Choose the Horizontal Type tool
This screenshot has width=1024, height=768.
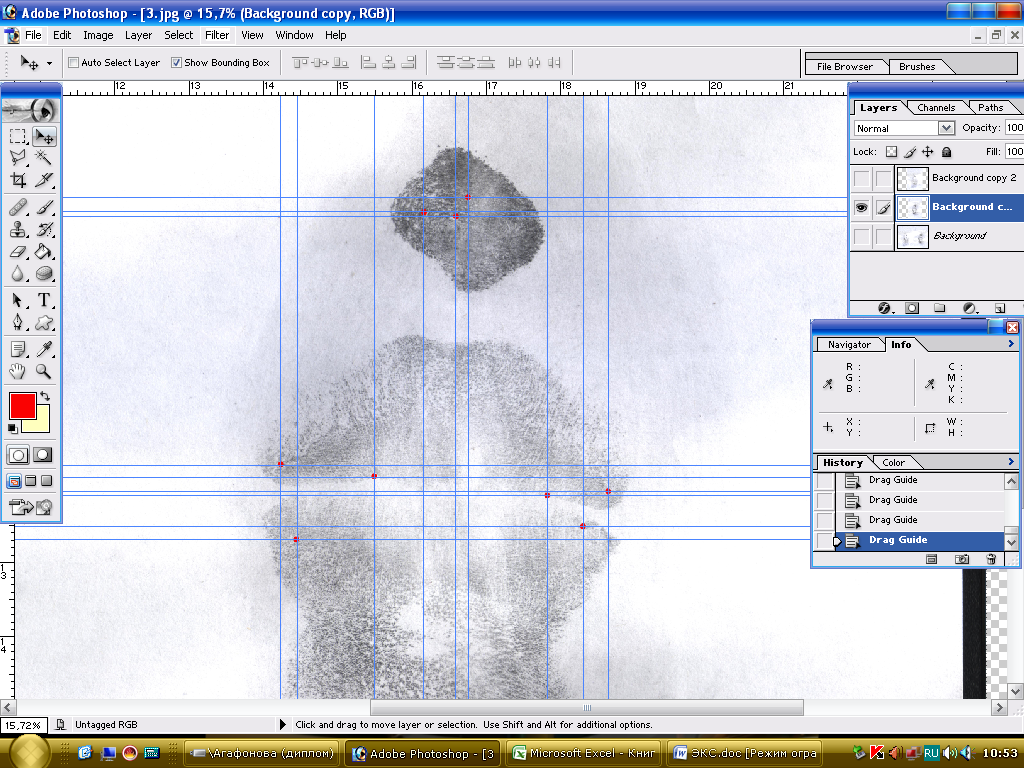tap(44, 300)
